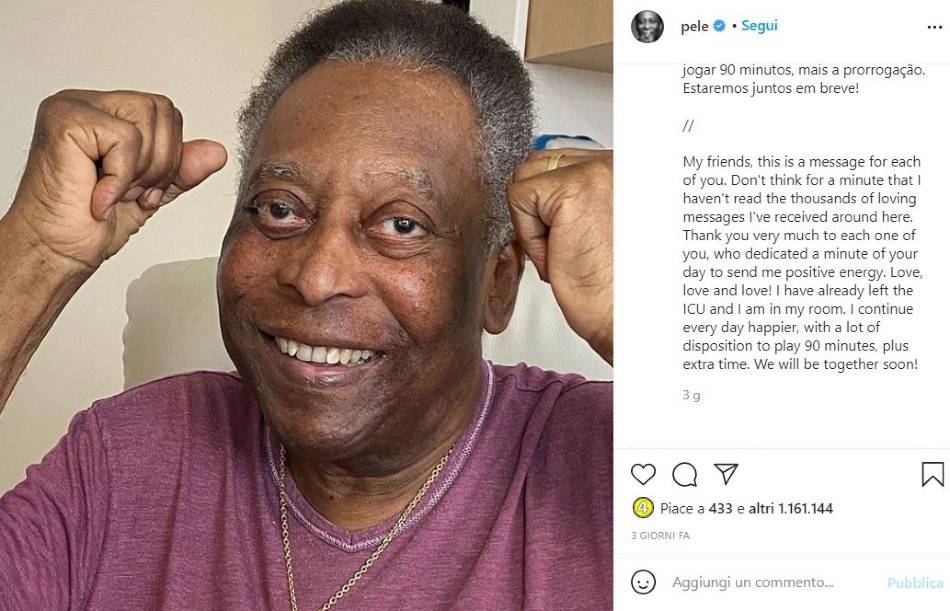Open the 3 GIORNI FA timestamp

tap(660, 535)
